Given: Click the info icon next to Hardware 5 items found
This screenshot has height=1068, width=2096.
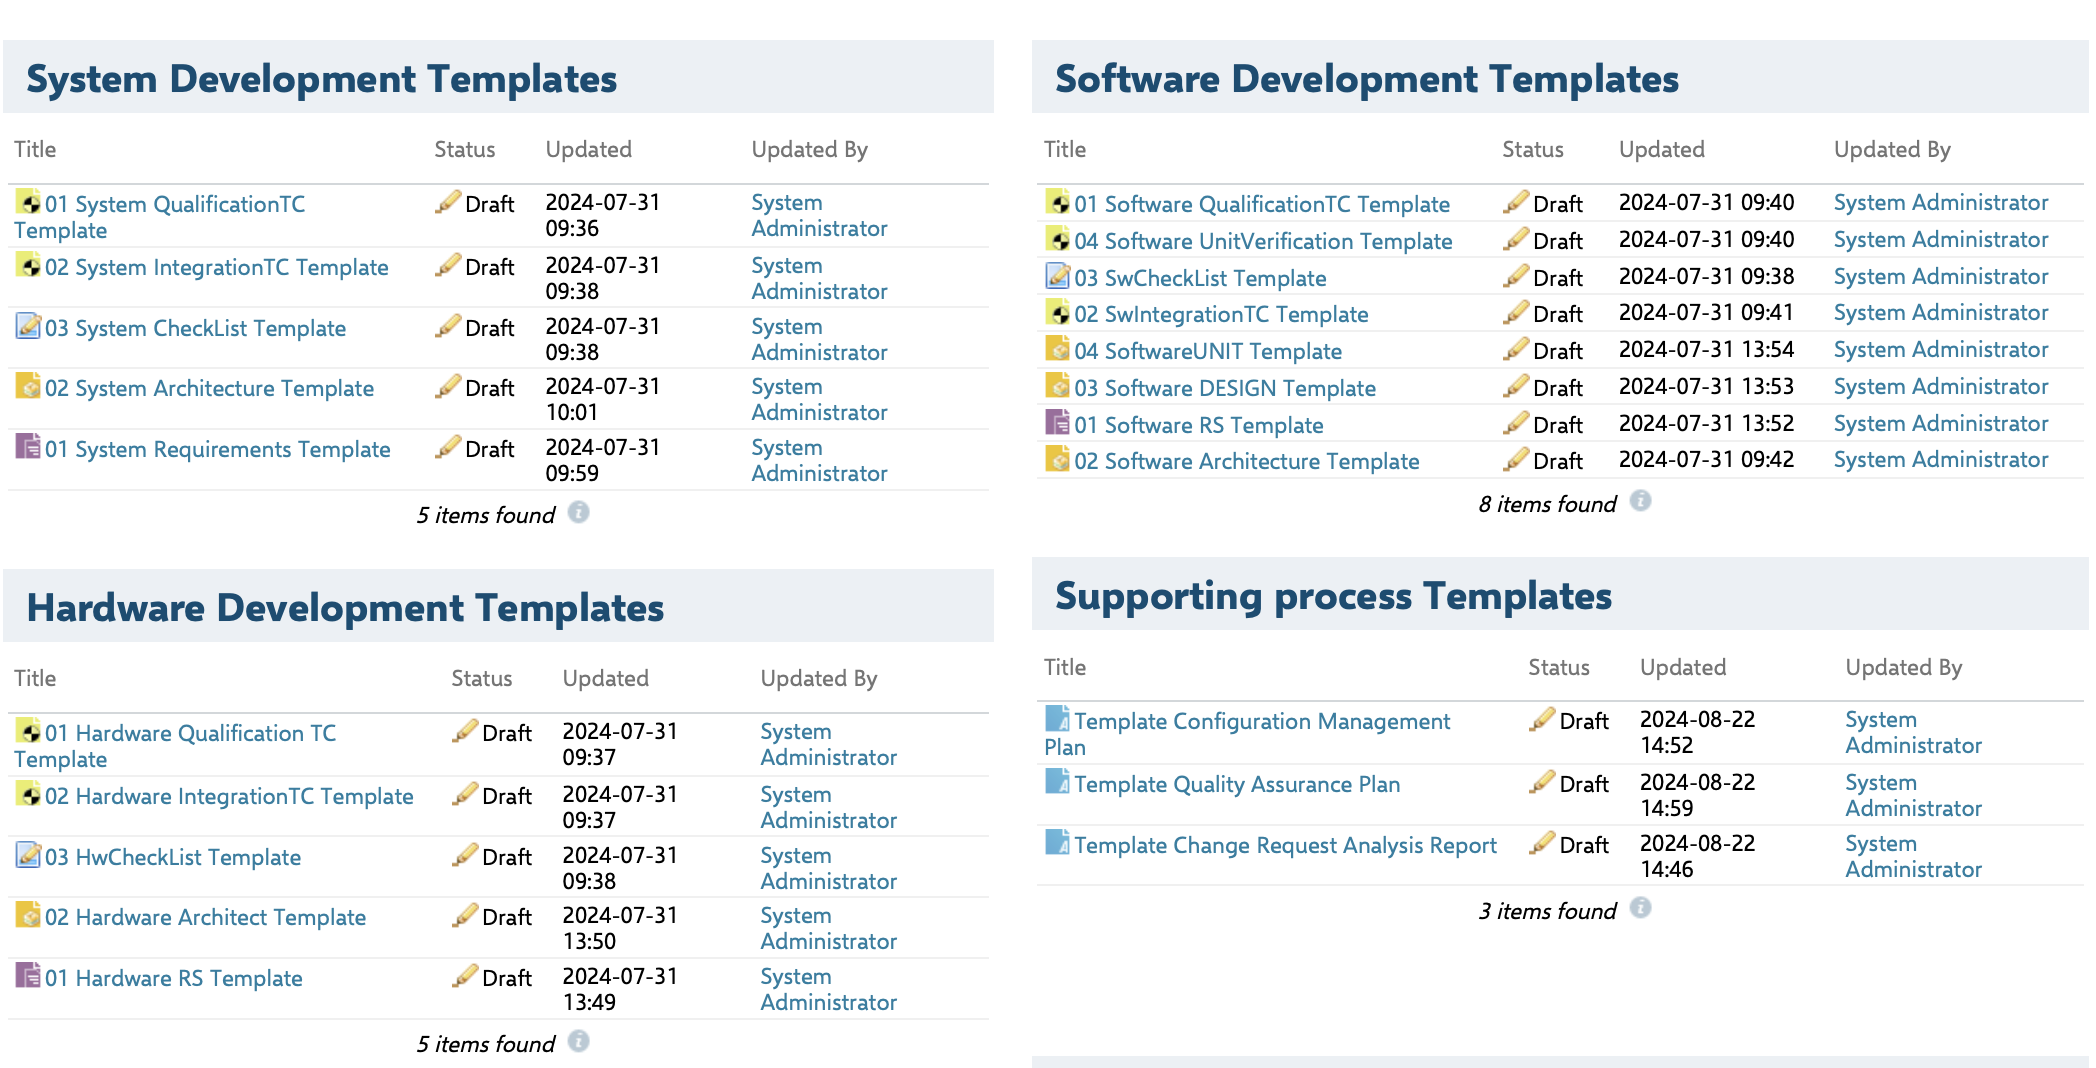Looking at the screenshot, I should pos(579,1042).
